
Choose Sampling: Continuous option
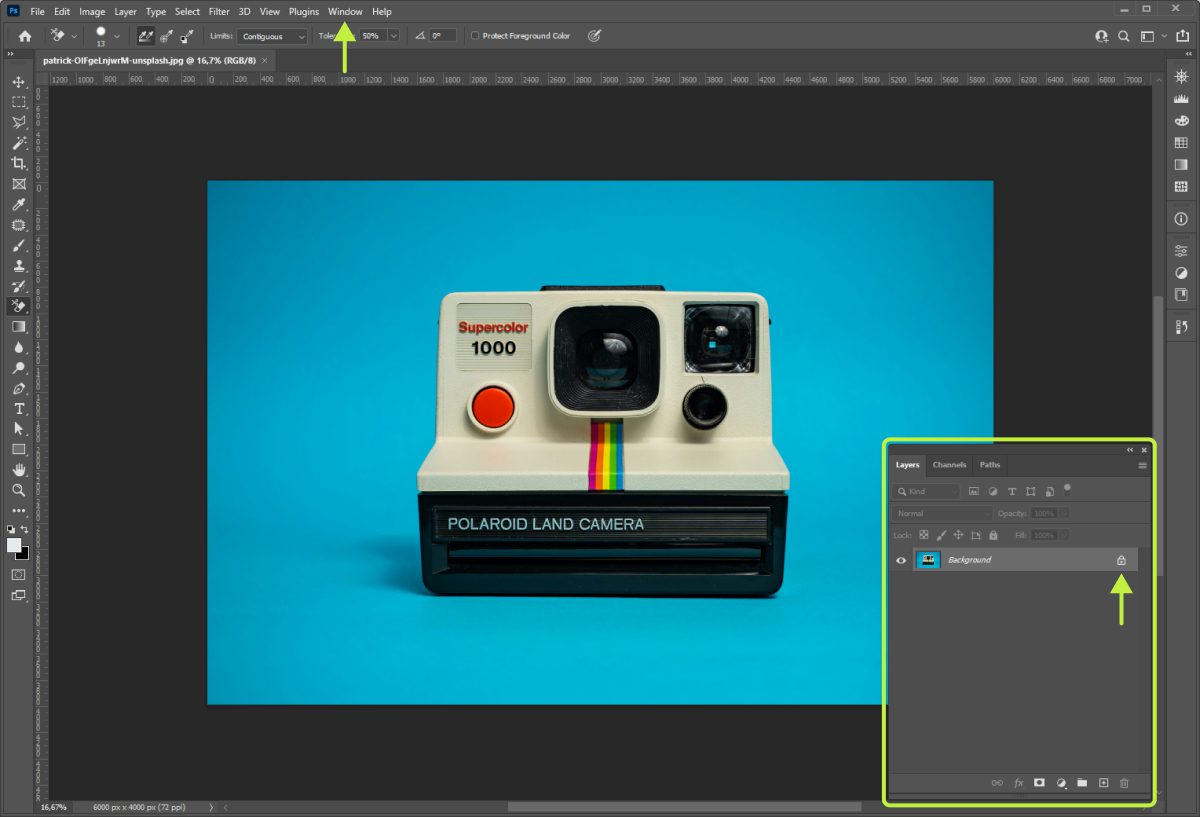point(145,36)
